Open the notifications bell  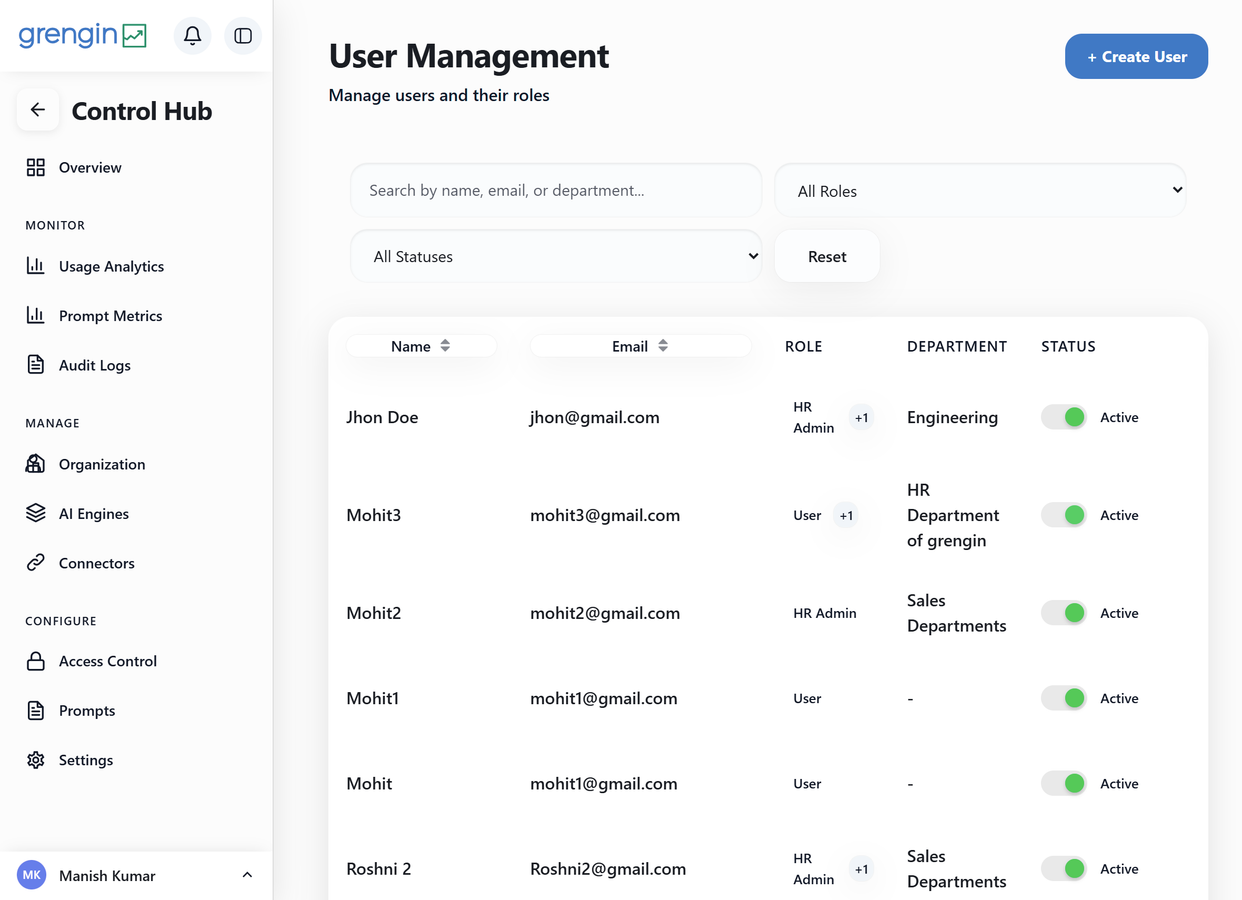192,36
